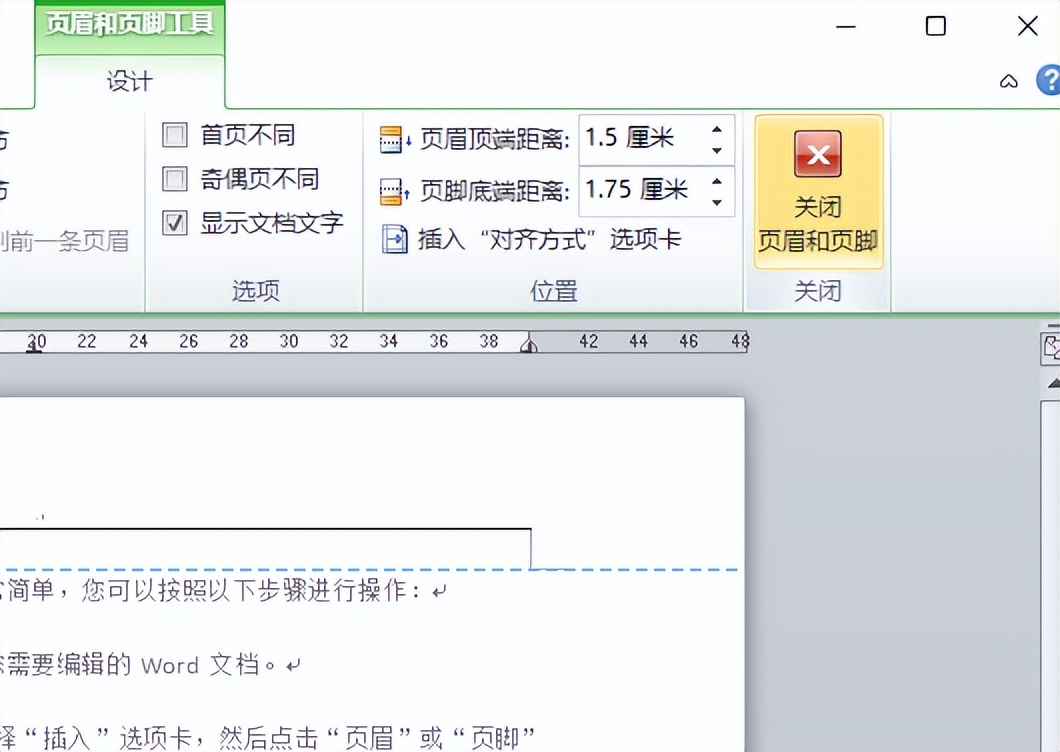Enable the 奇偶页不同 checkbox

[x=176, y=179]
